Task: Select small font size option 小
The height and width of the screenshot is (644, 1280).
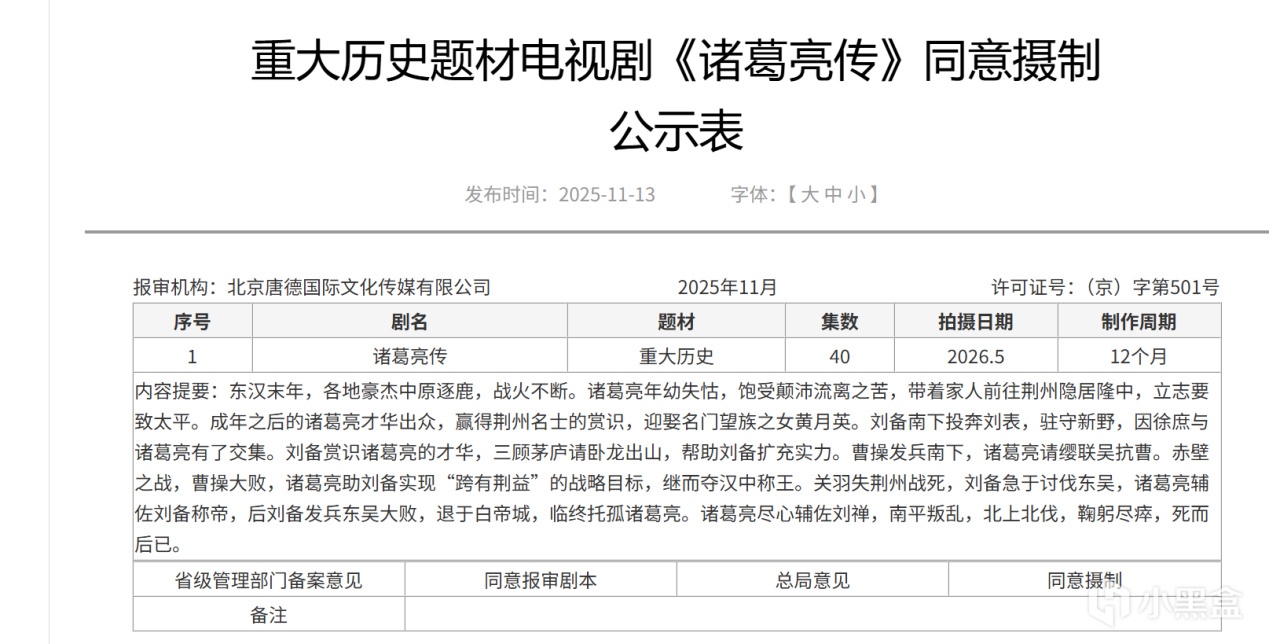Action: [857, 194]
